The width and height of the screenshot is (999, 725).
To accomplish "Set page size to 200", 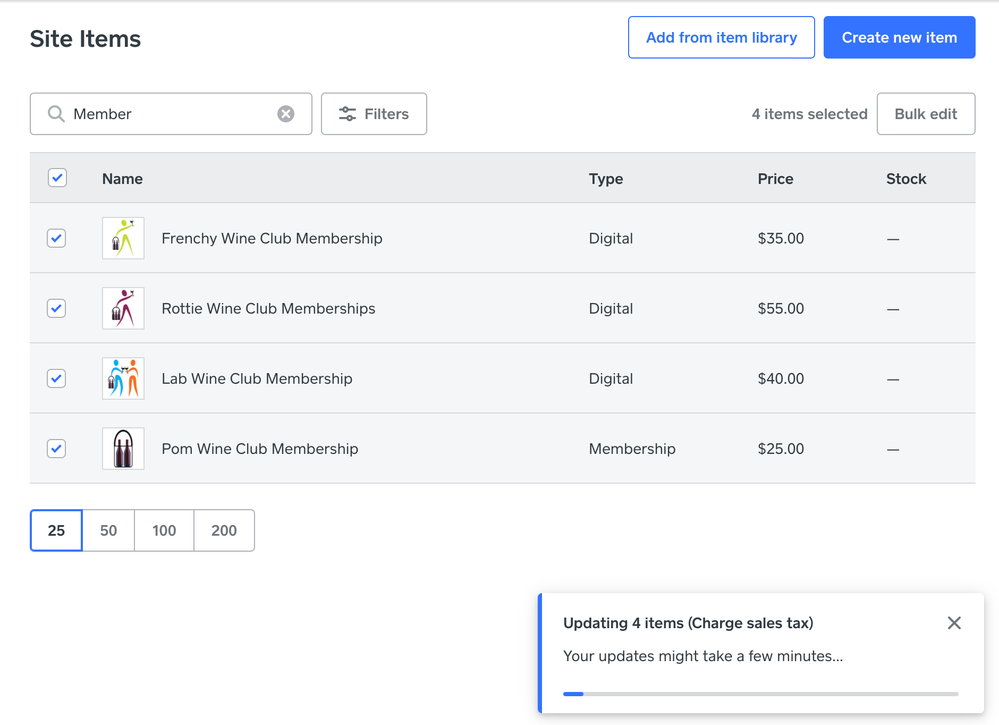I will 224,530.
